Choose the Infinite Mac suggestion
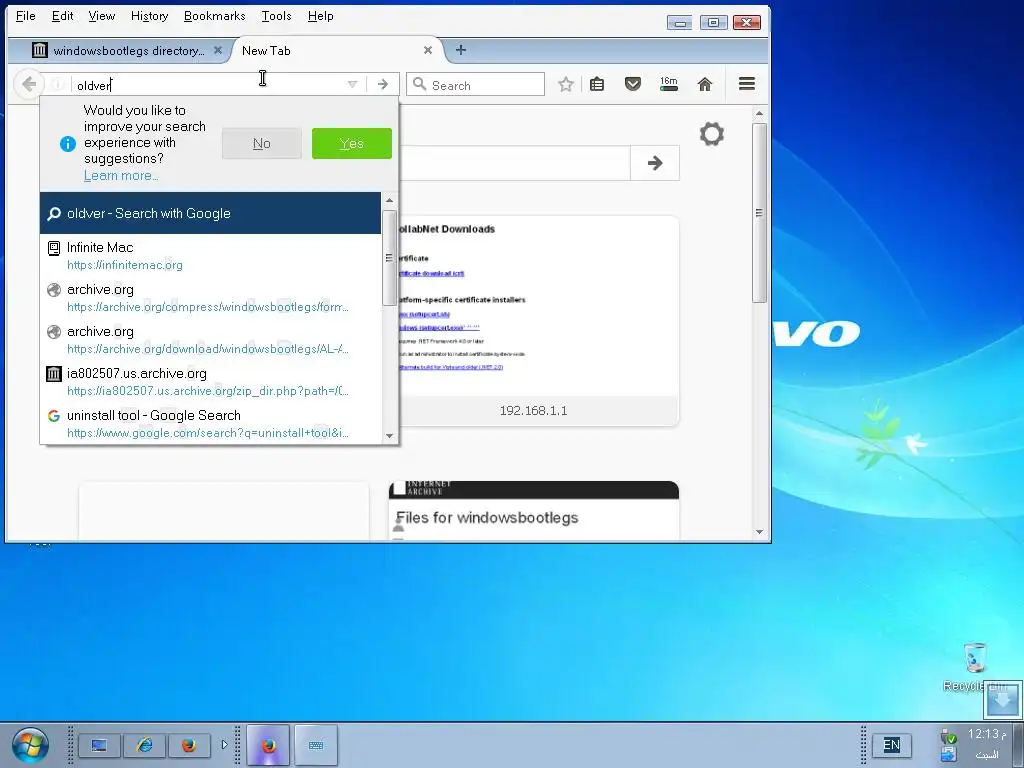This screenshot has width=1024, height=768. [210, 255]
